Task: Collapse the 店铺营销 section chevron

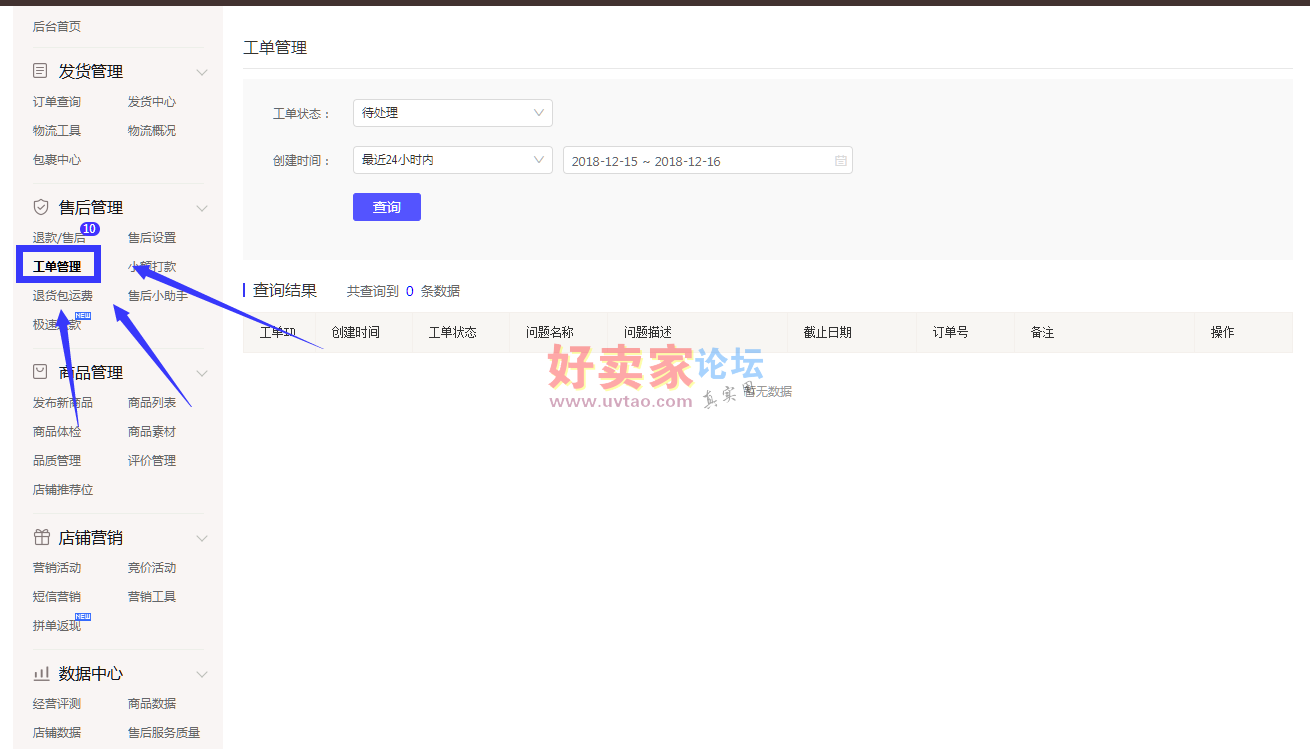Action: (201, 538)
